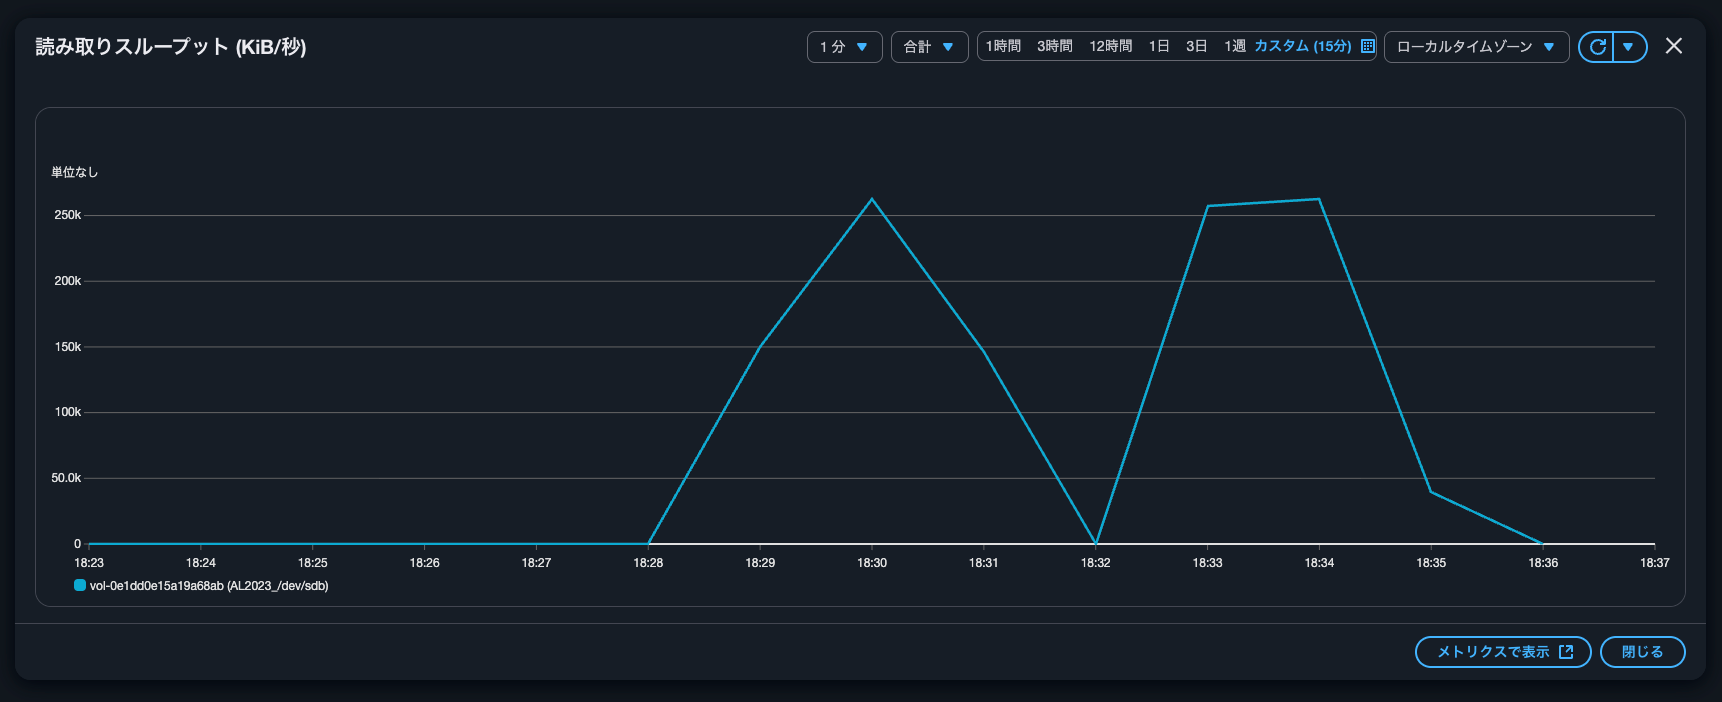Expand the ローカルタイムゾーン timezone selector
Screen dimensions: 1722x702
[x=1476, y=47]
